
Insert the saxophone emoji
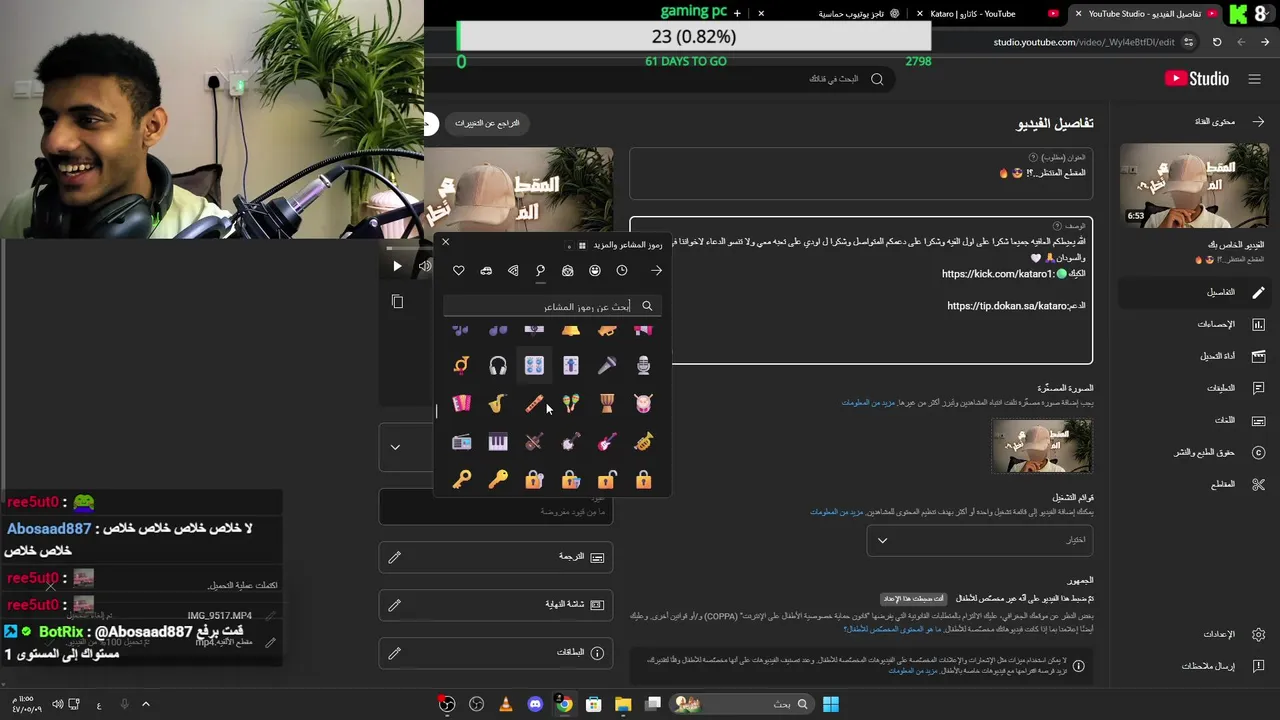point(498,403)
